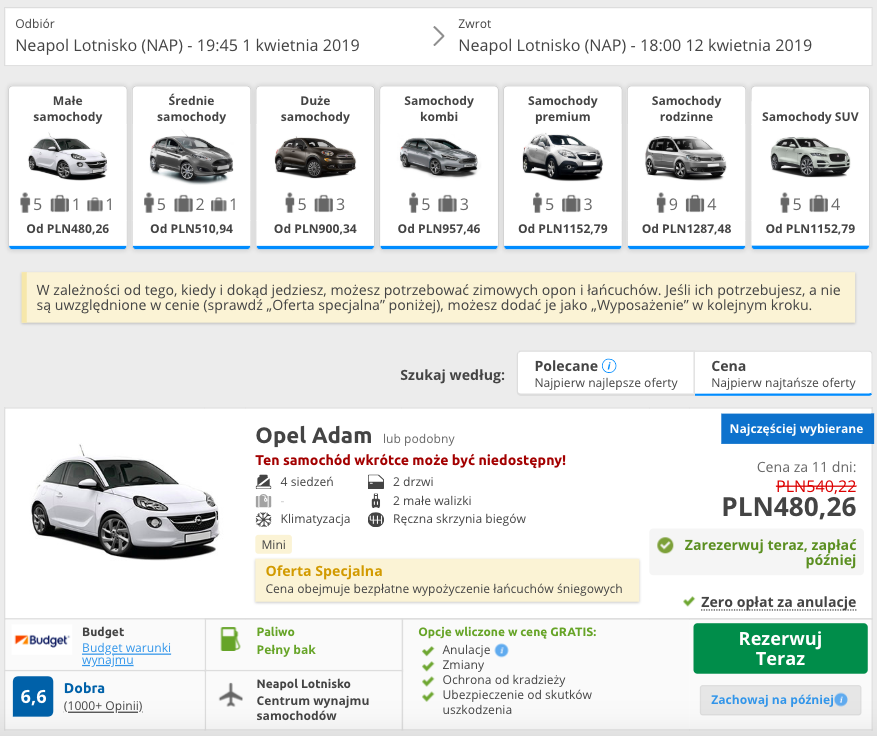Image resolution: width=877 pixels, height=736 pixels.
Task: Open the Budget warunki wynajmu link
Action: (126, 650)
